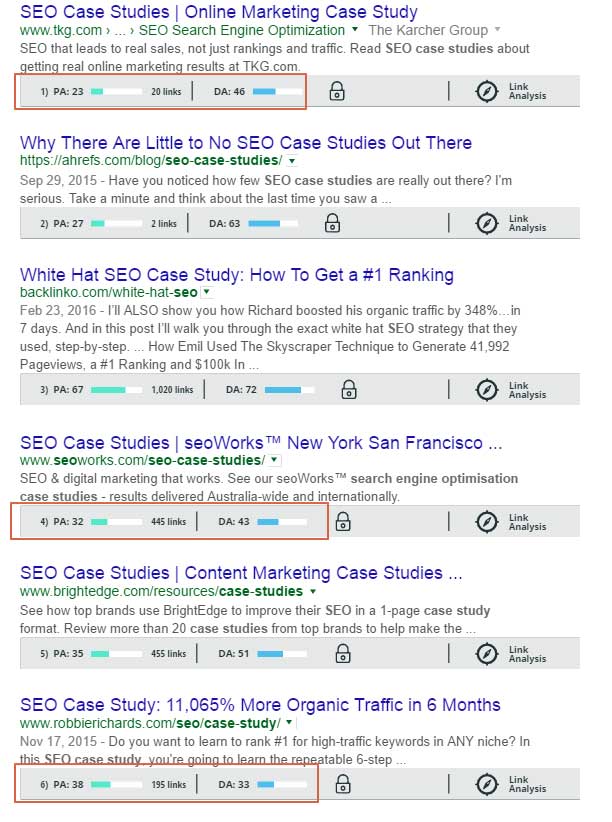Viewport: 612px width, 822px height.
Task: Open Link Analysis compass for robbierichards.com result
Action: 486,785
